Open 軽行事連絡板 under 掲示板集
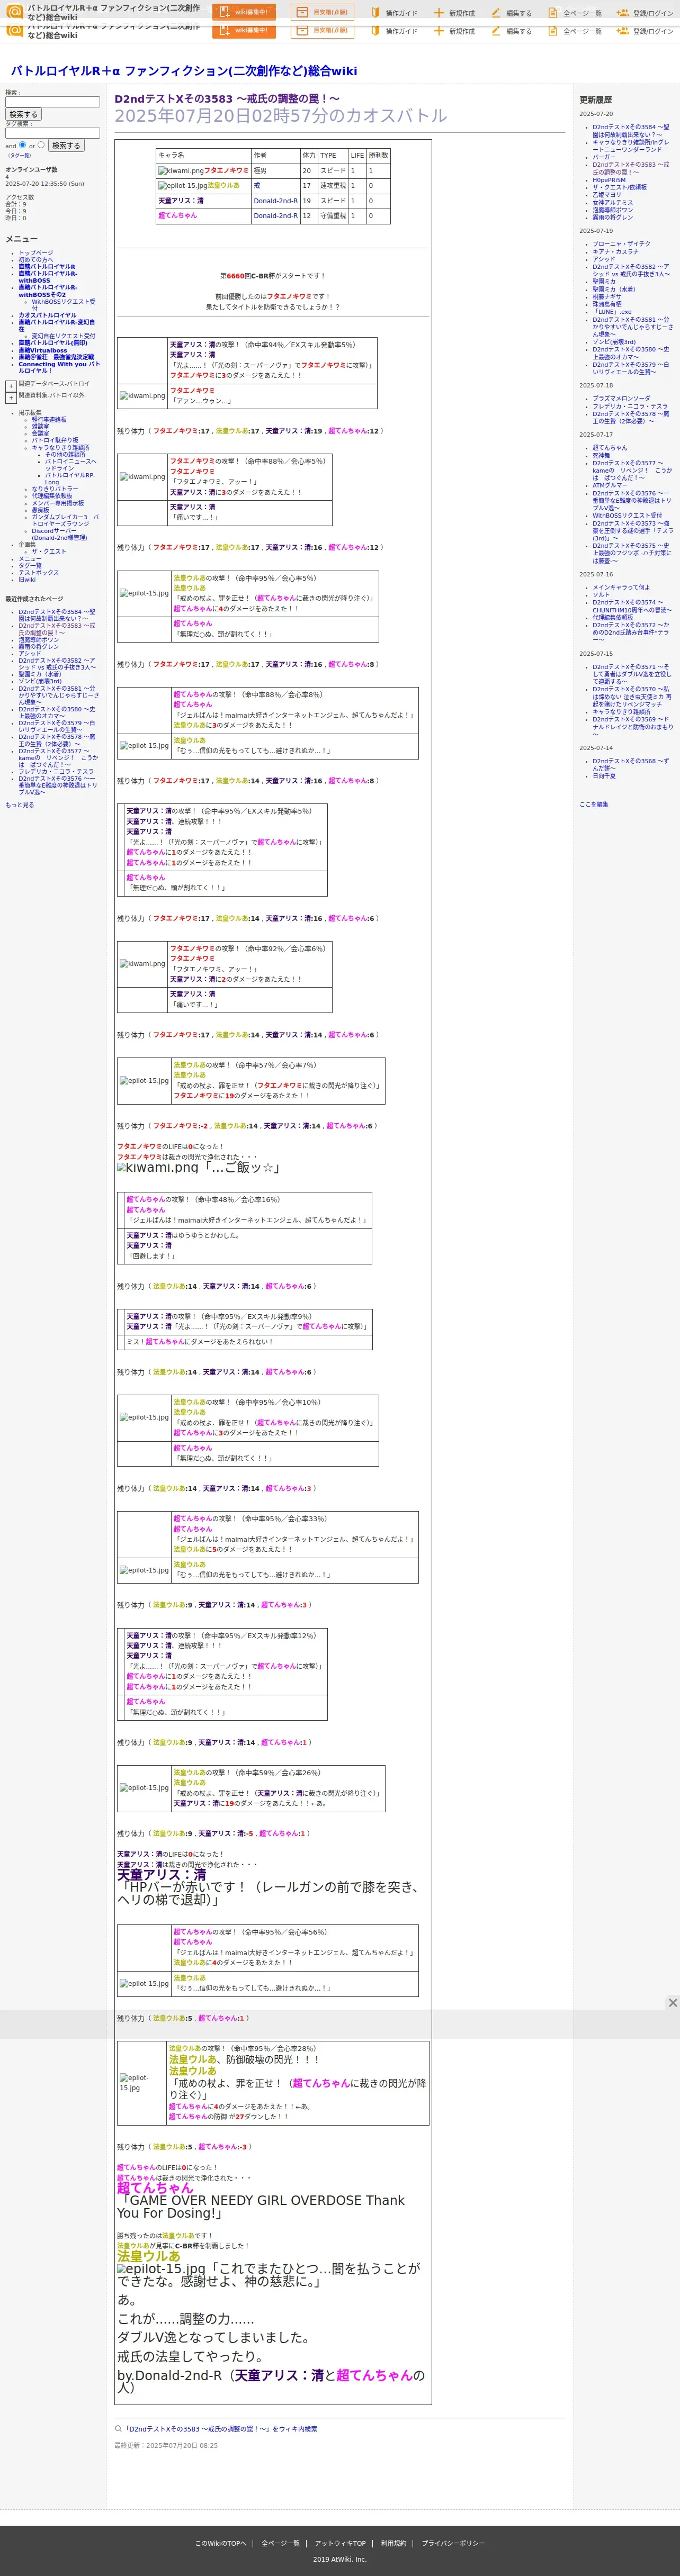This screenshot has width=680, height=2576. 49,419
